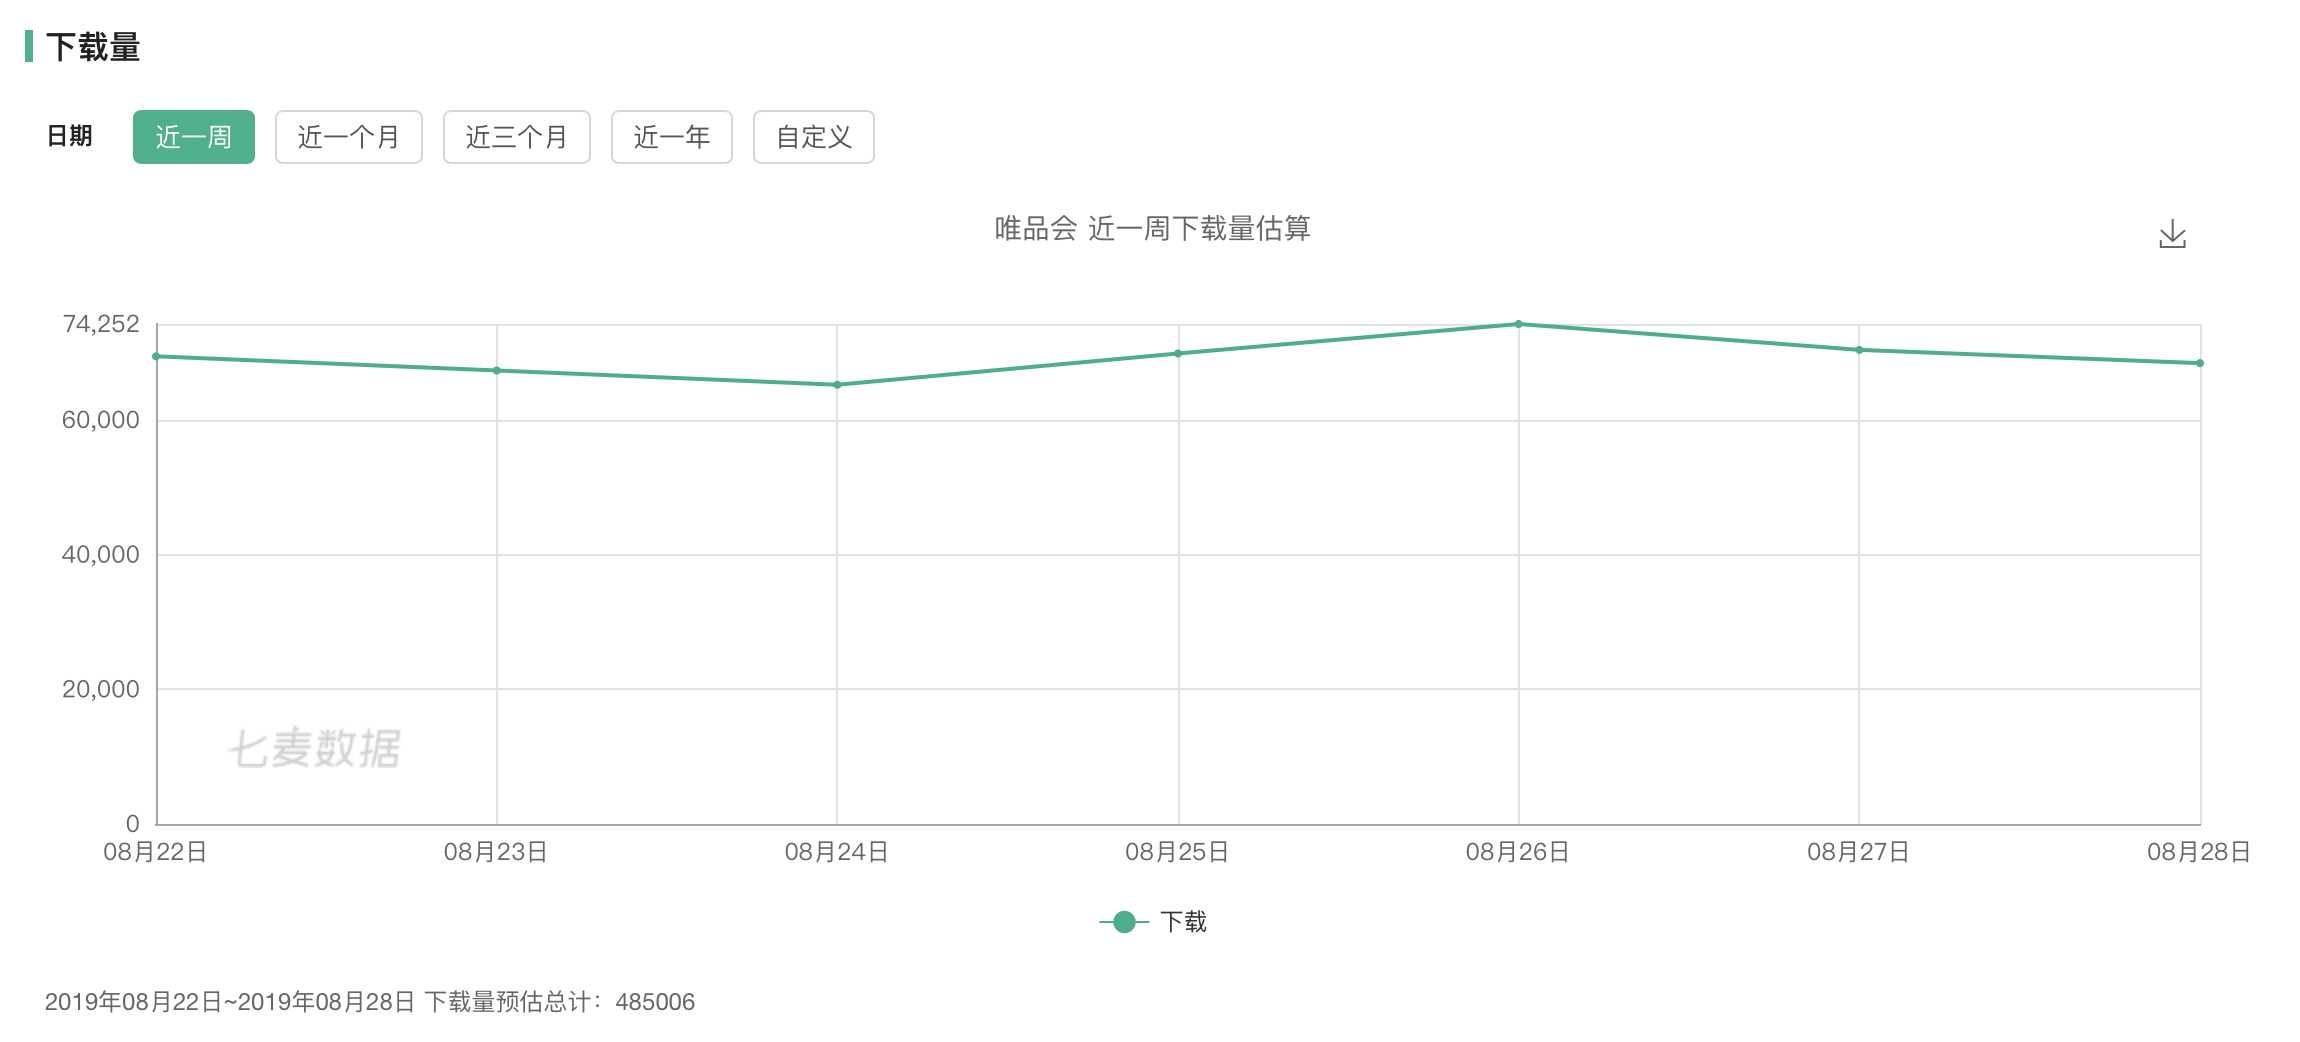Viewport: 2300px width, 1042px height.
Task: Click the 08月23日 data point
Action: [497, 371]
